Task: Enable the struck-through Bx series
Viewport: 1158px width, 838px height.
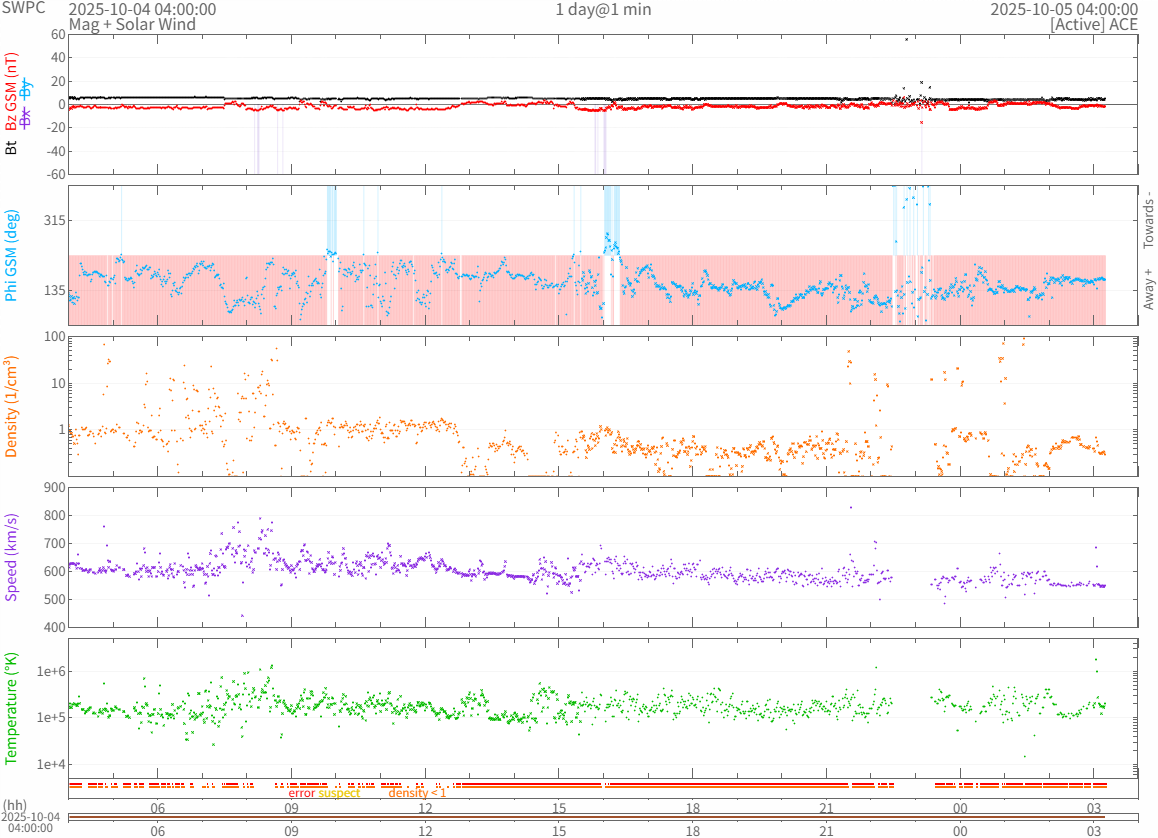Action: tap(27, 118)
